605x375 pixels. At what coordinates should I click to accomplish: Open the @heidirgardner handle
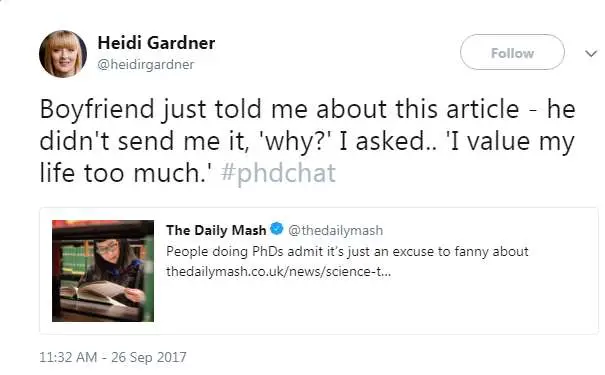click(x=145, y=64)
